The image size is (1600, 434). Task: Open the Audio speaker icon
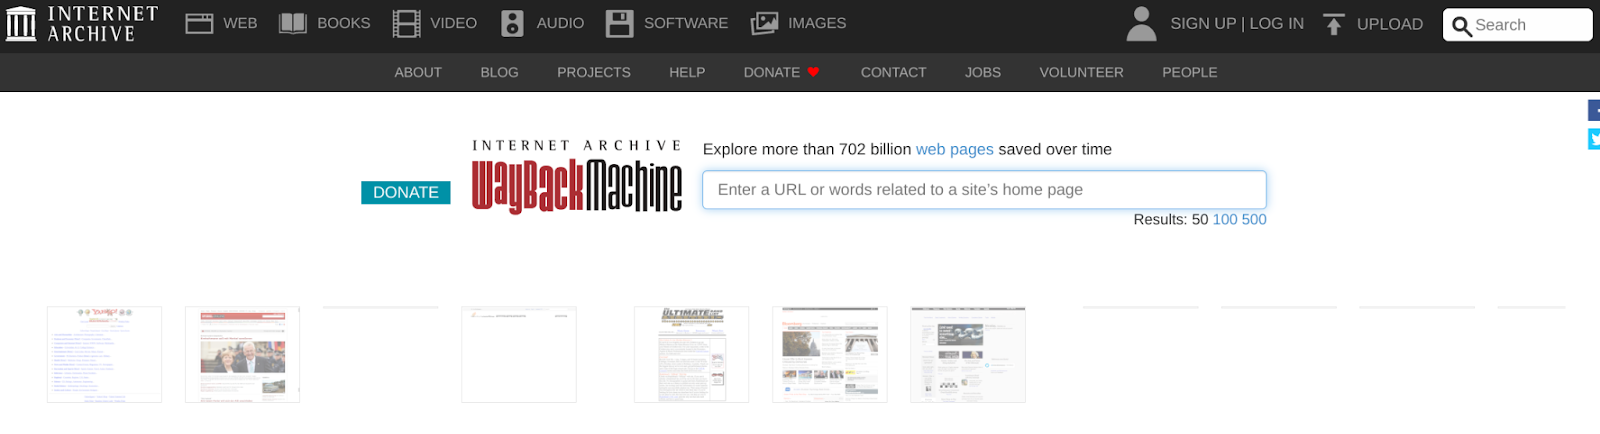tap(512, 23)
